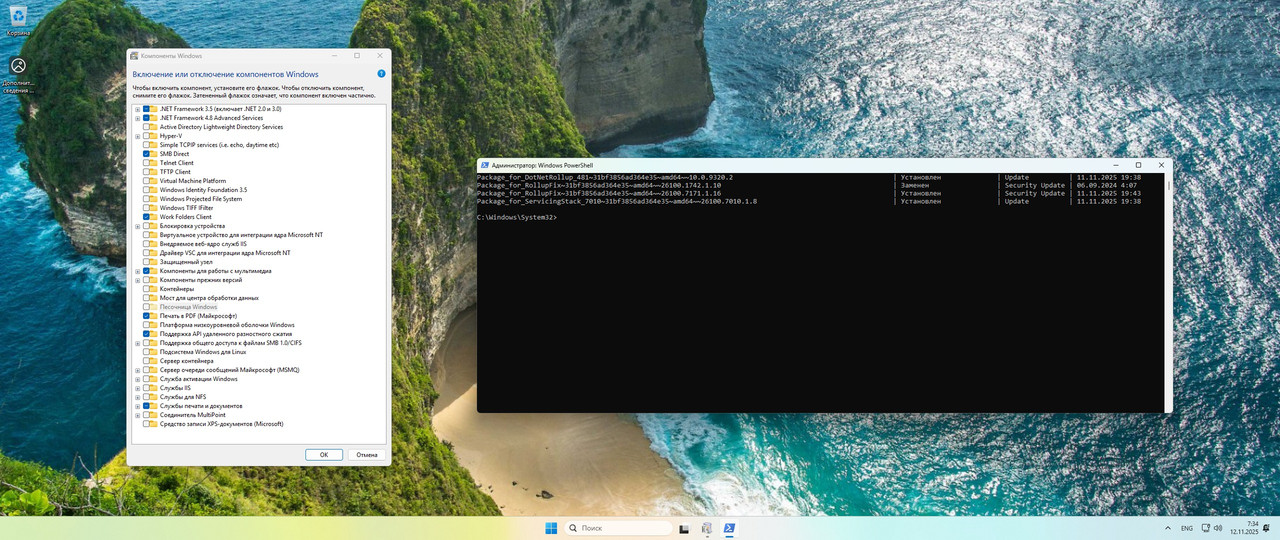The image size is (1280, 540).
Task: Click the PowerShell prompt C:\Windows\System32>
Action: click(x=517, y=217)
